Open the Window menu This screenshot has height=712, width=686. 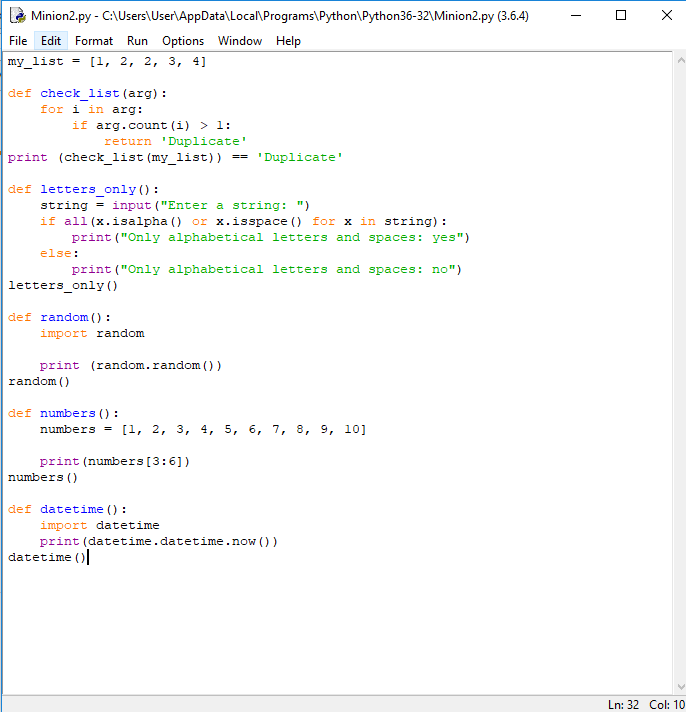(x=240, y=41)
